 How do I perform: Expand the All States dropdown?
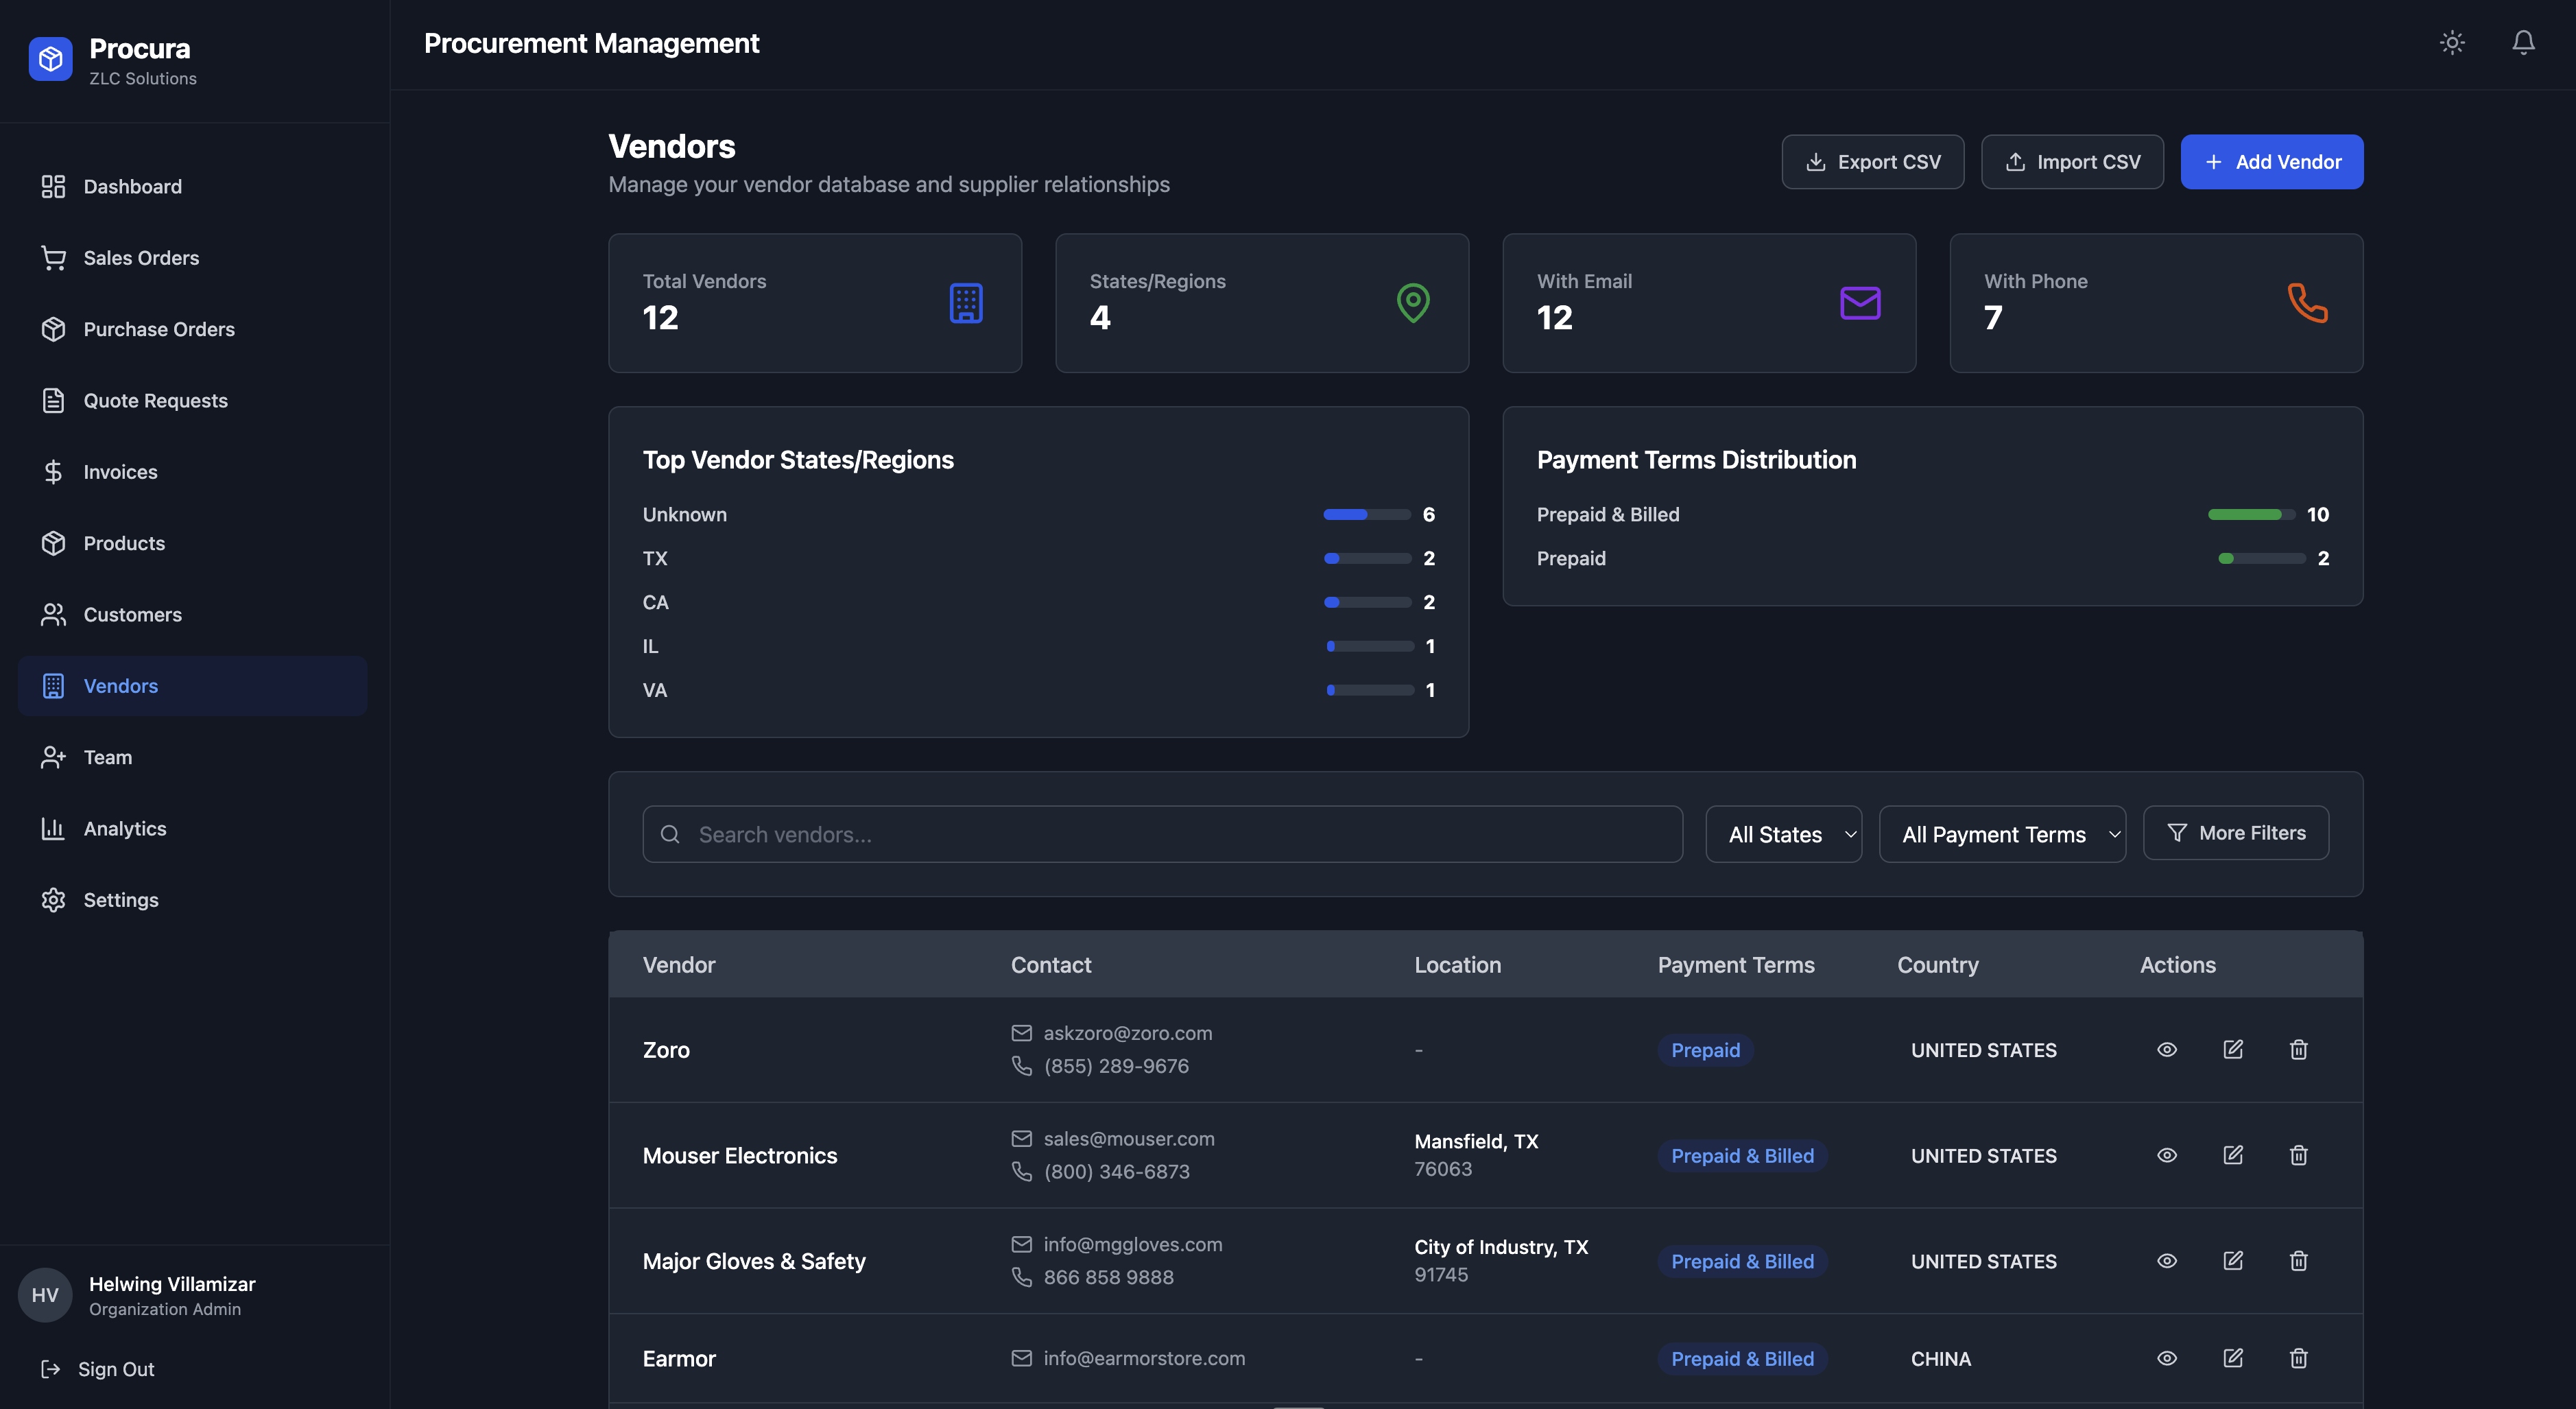point(1783,834)
